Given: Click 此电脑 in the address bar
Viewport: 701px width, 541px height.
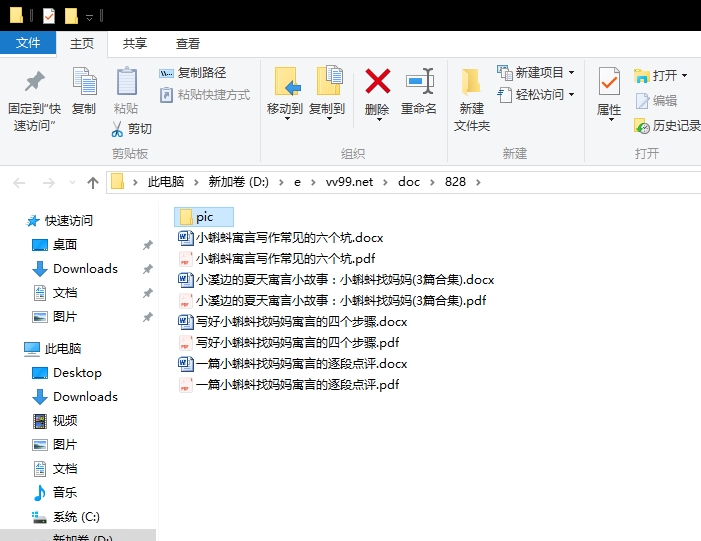Looking at the screenshot, I should 165,182.
